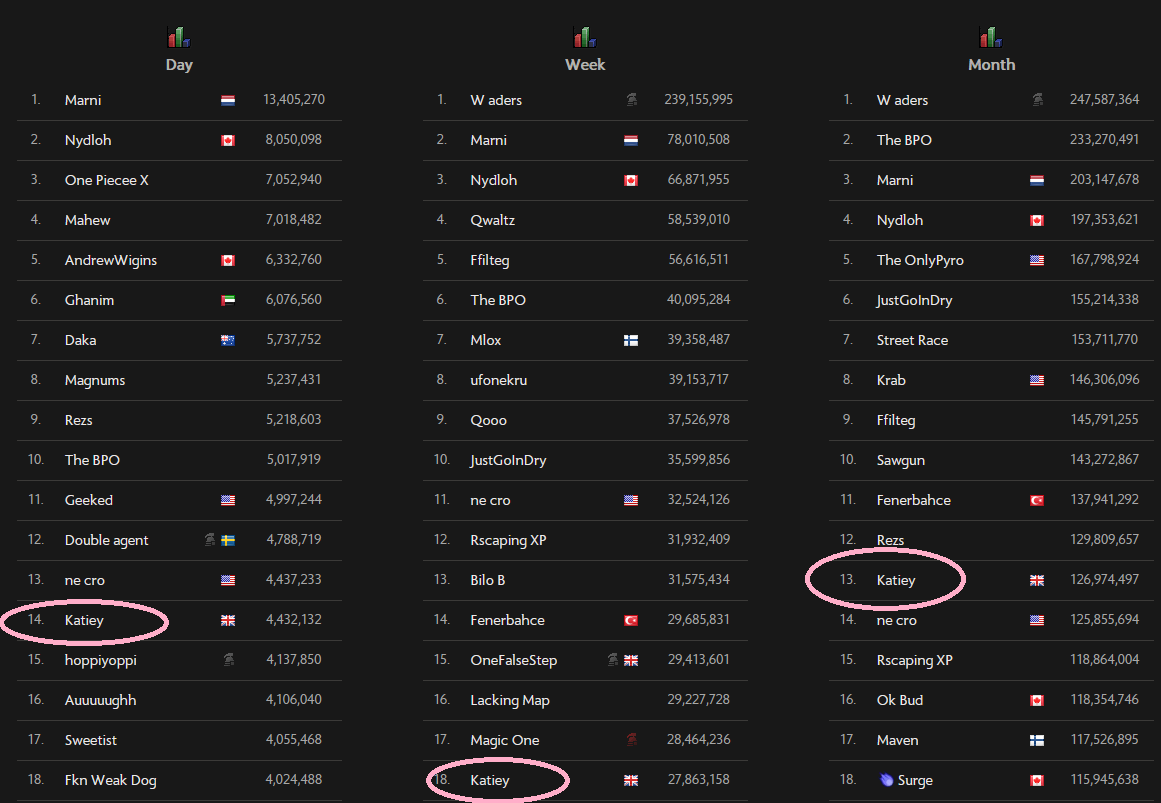Screen dimensions: 1161x803
Task: Click the bar chart icon above Month
Action: pos(991,37)
